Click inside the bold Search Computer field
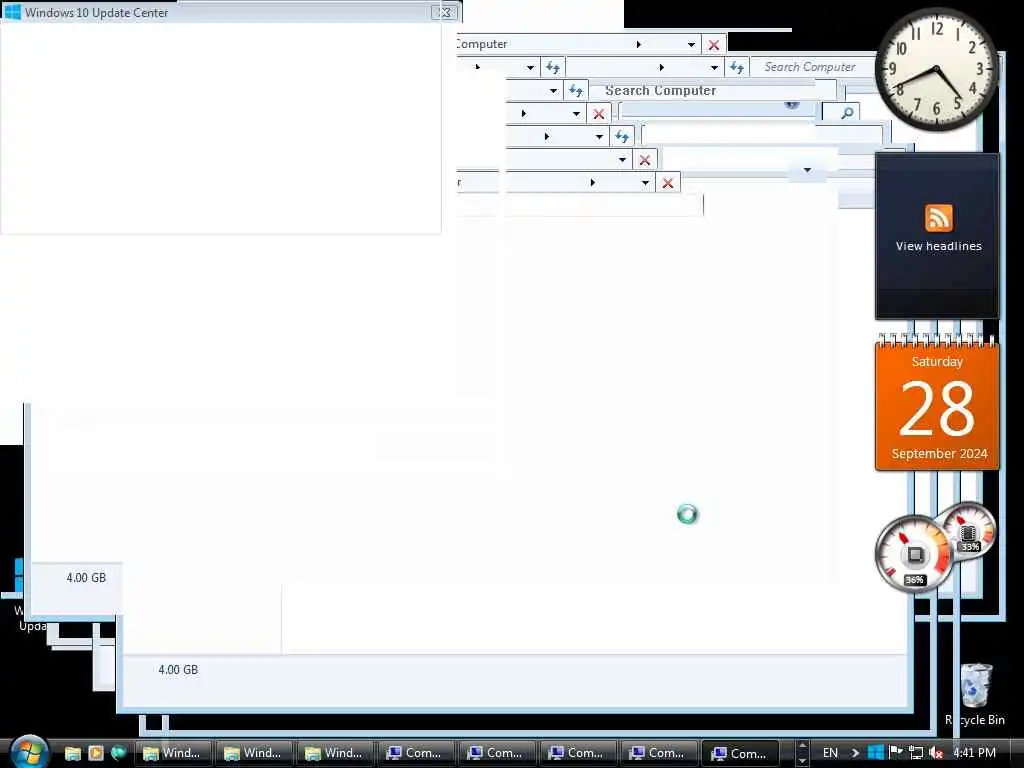The image size is (1024, 768). (712, 90)
